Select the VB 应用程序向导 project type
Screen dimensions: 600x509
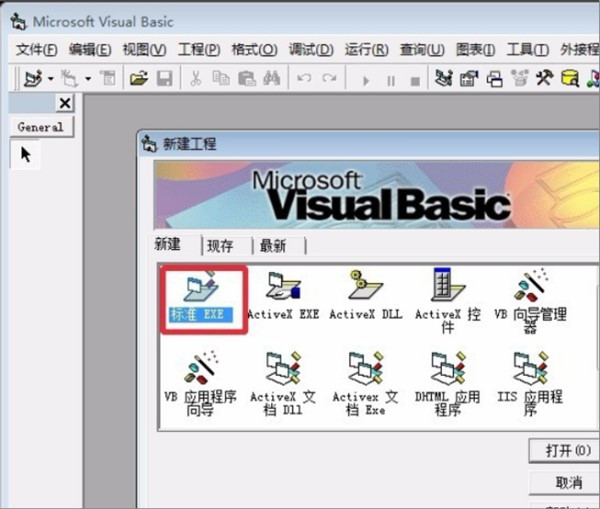[201, 384]
